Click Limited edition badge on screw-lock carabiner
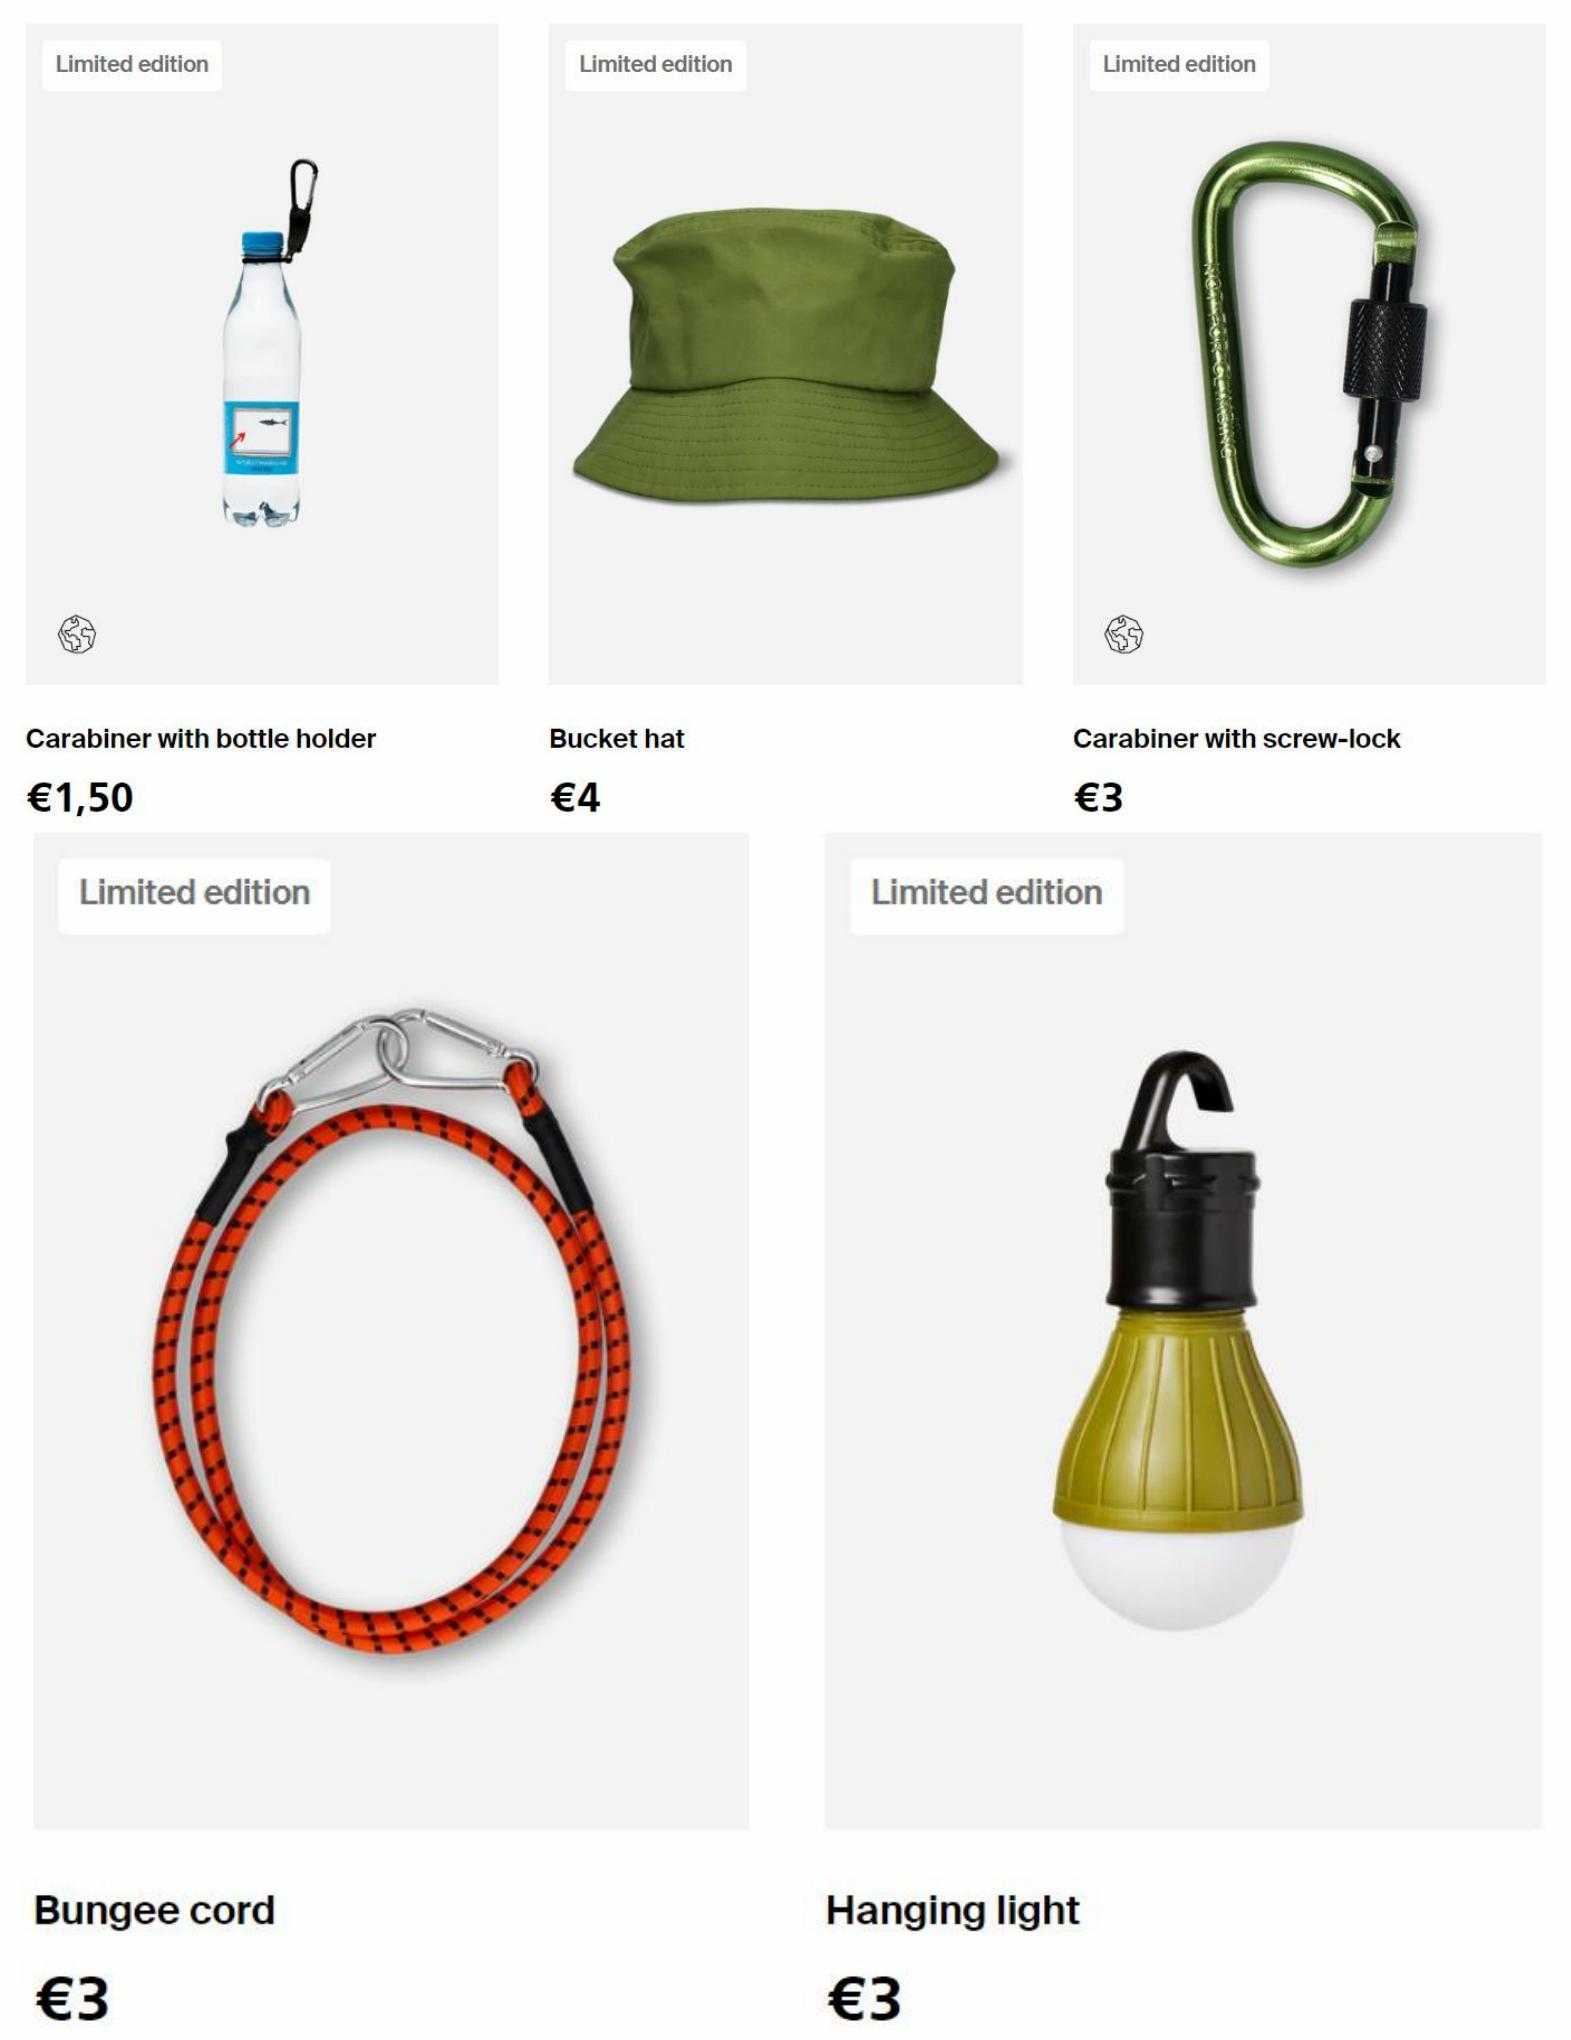This screenshot has width=1571, height=2040. (1179, 65)
